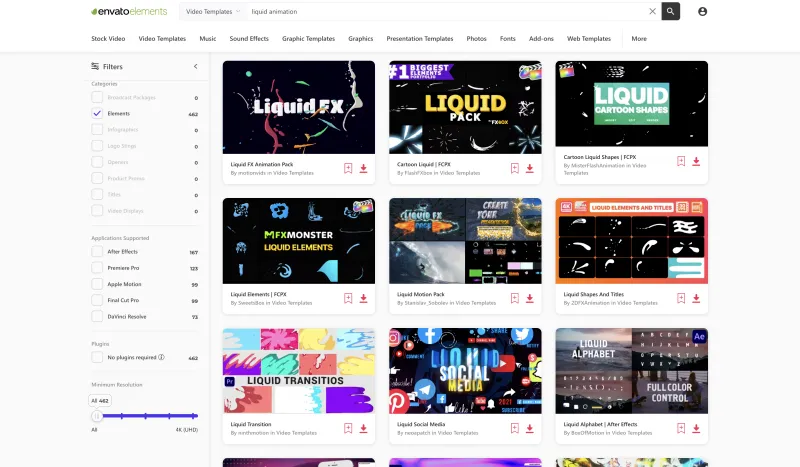
Task: Download Cartoon Liquid Shapes | FCPX
Action: point(696,161)
